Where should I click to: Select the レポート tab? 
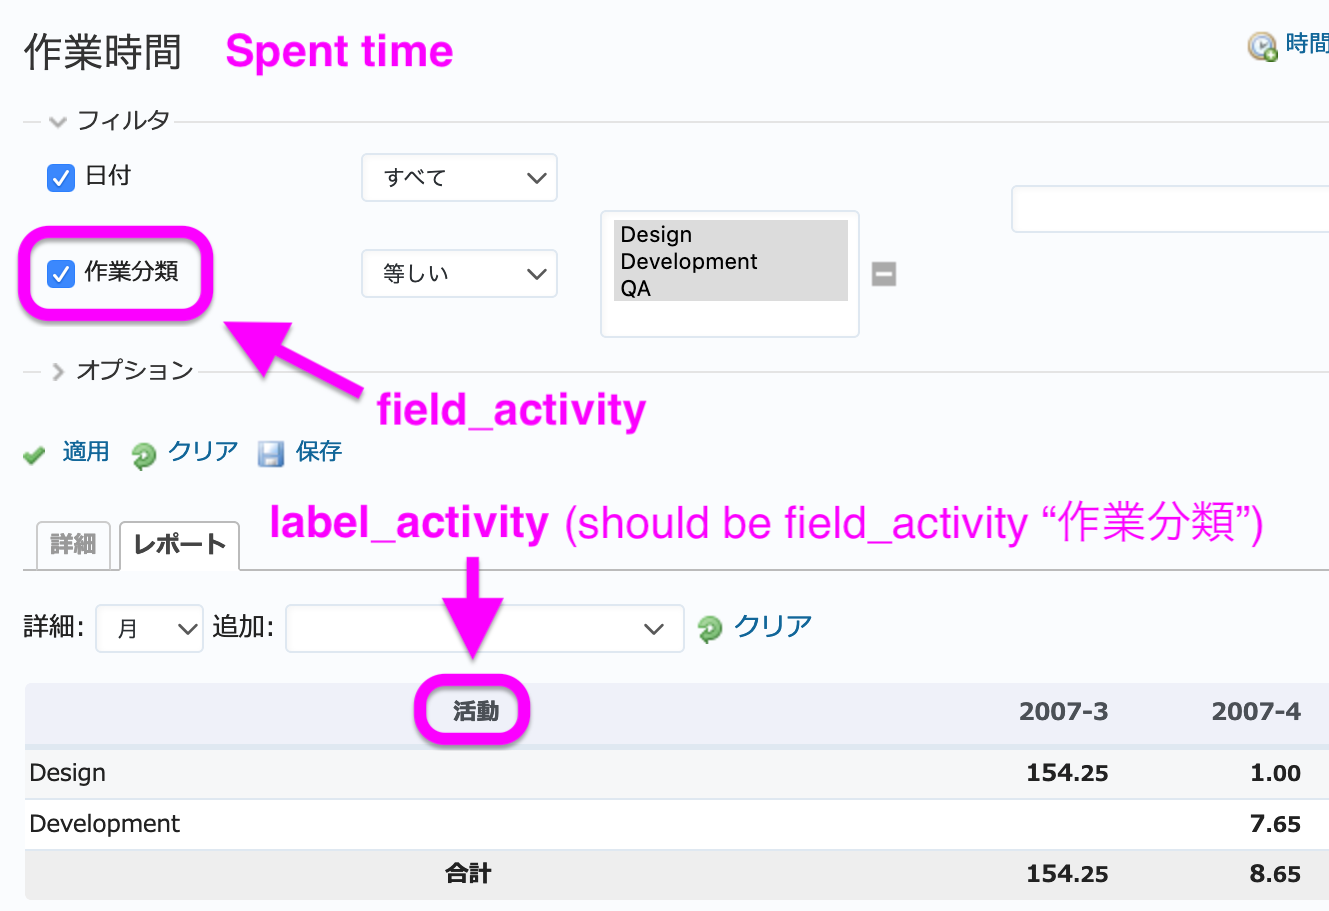point(179,546)
